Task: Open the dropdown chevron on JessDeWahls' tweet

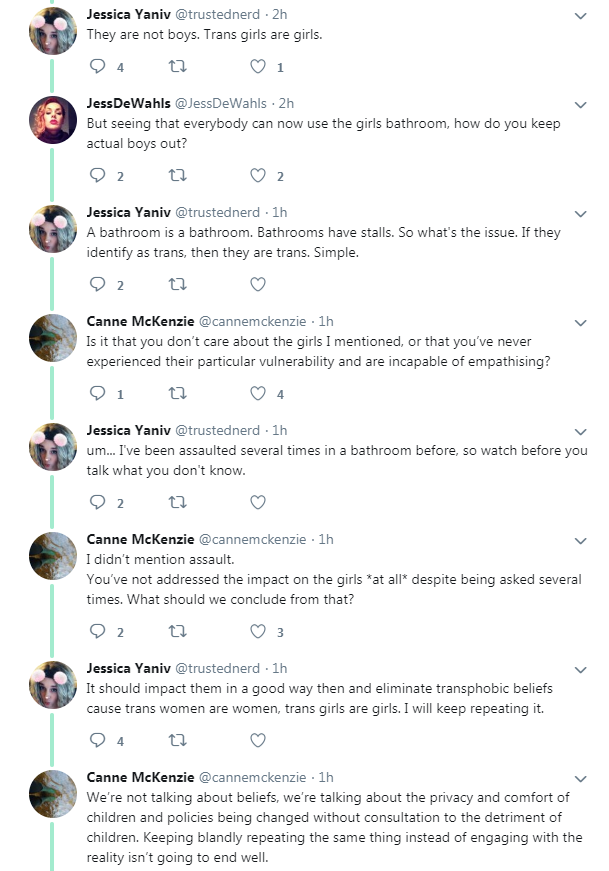Action: (581, 105)
